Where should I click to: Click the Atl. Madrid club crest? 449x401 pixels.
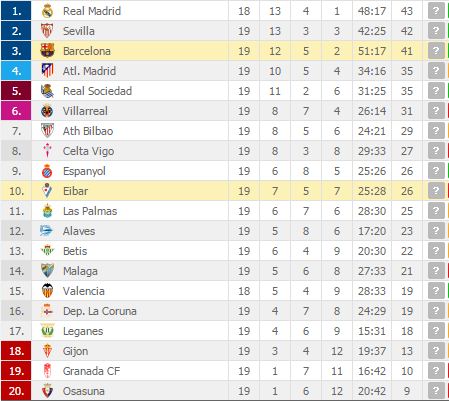tap(47, 71)
